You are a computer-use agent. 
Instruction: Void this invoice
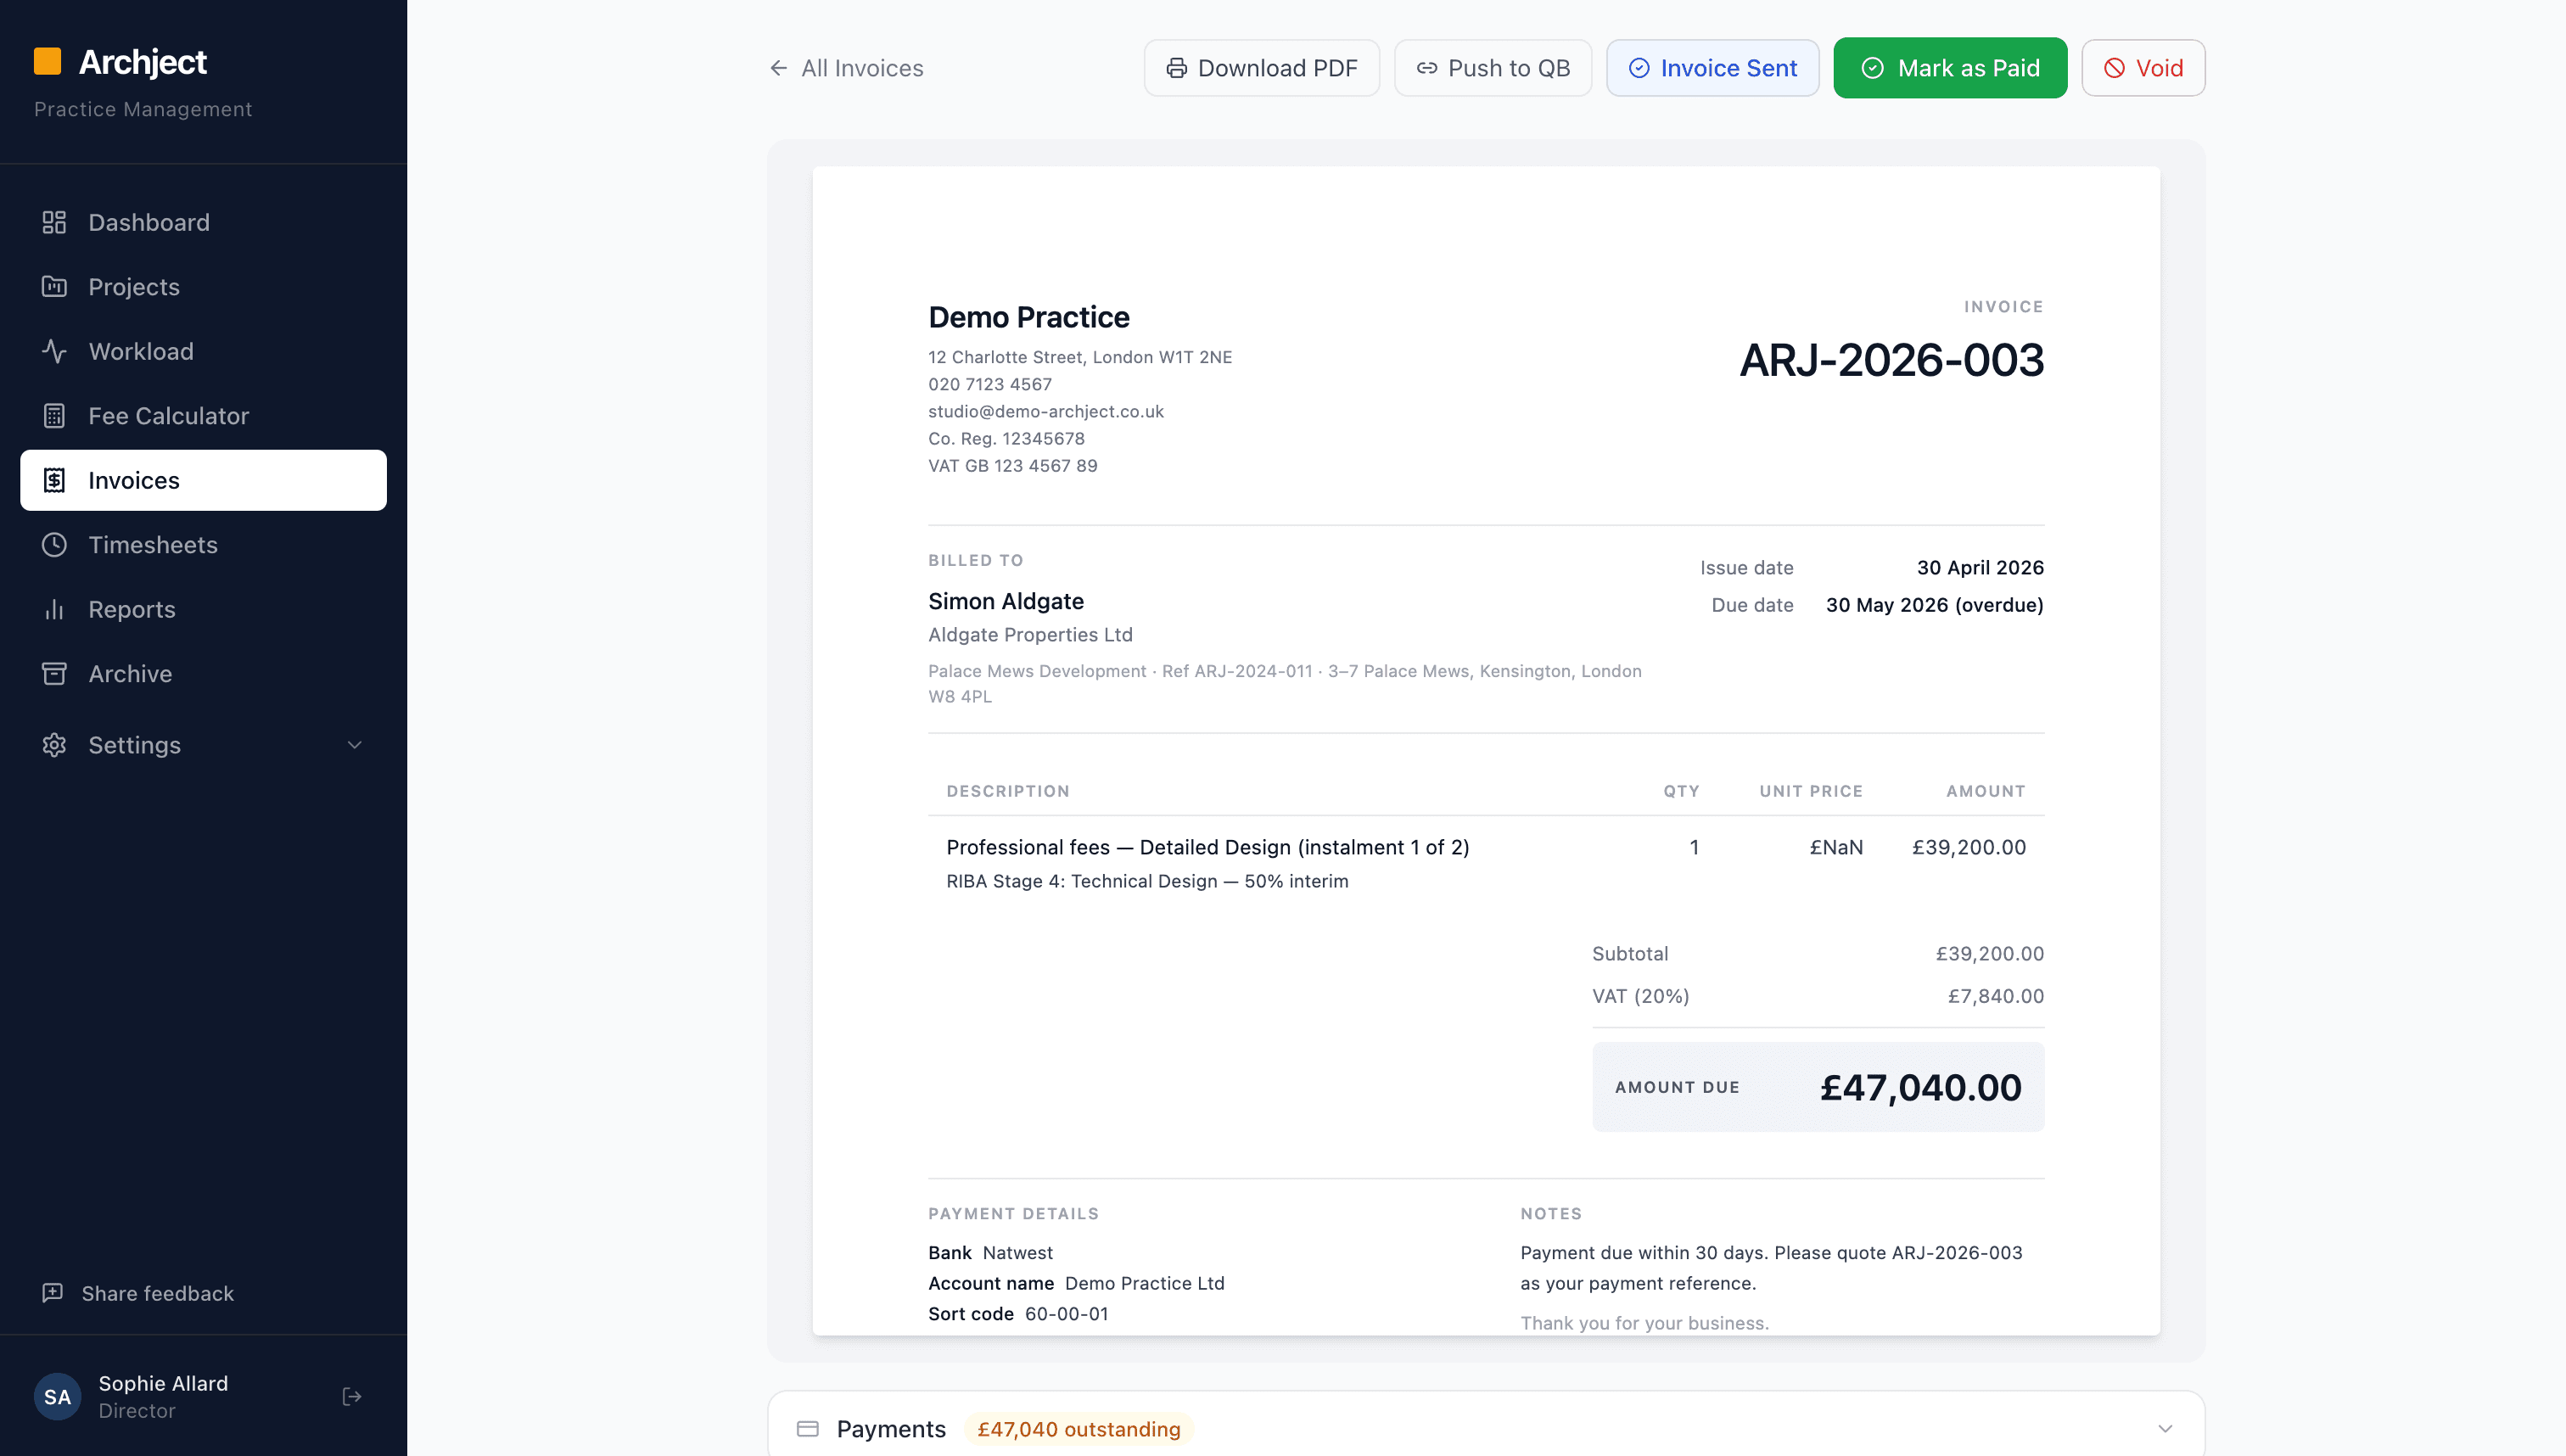coord(2143,68)
